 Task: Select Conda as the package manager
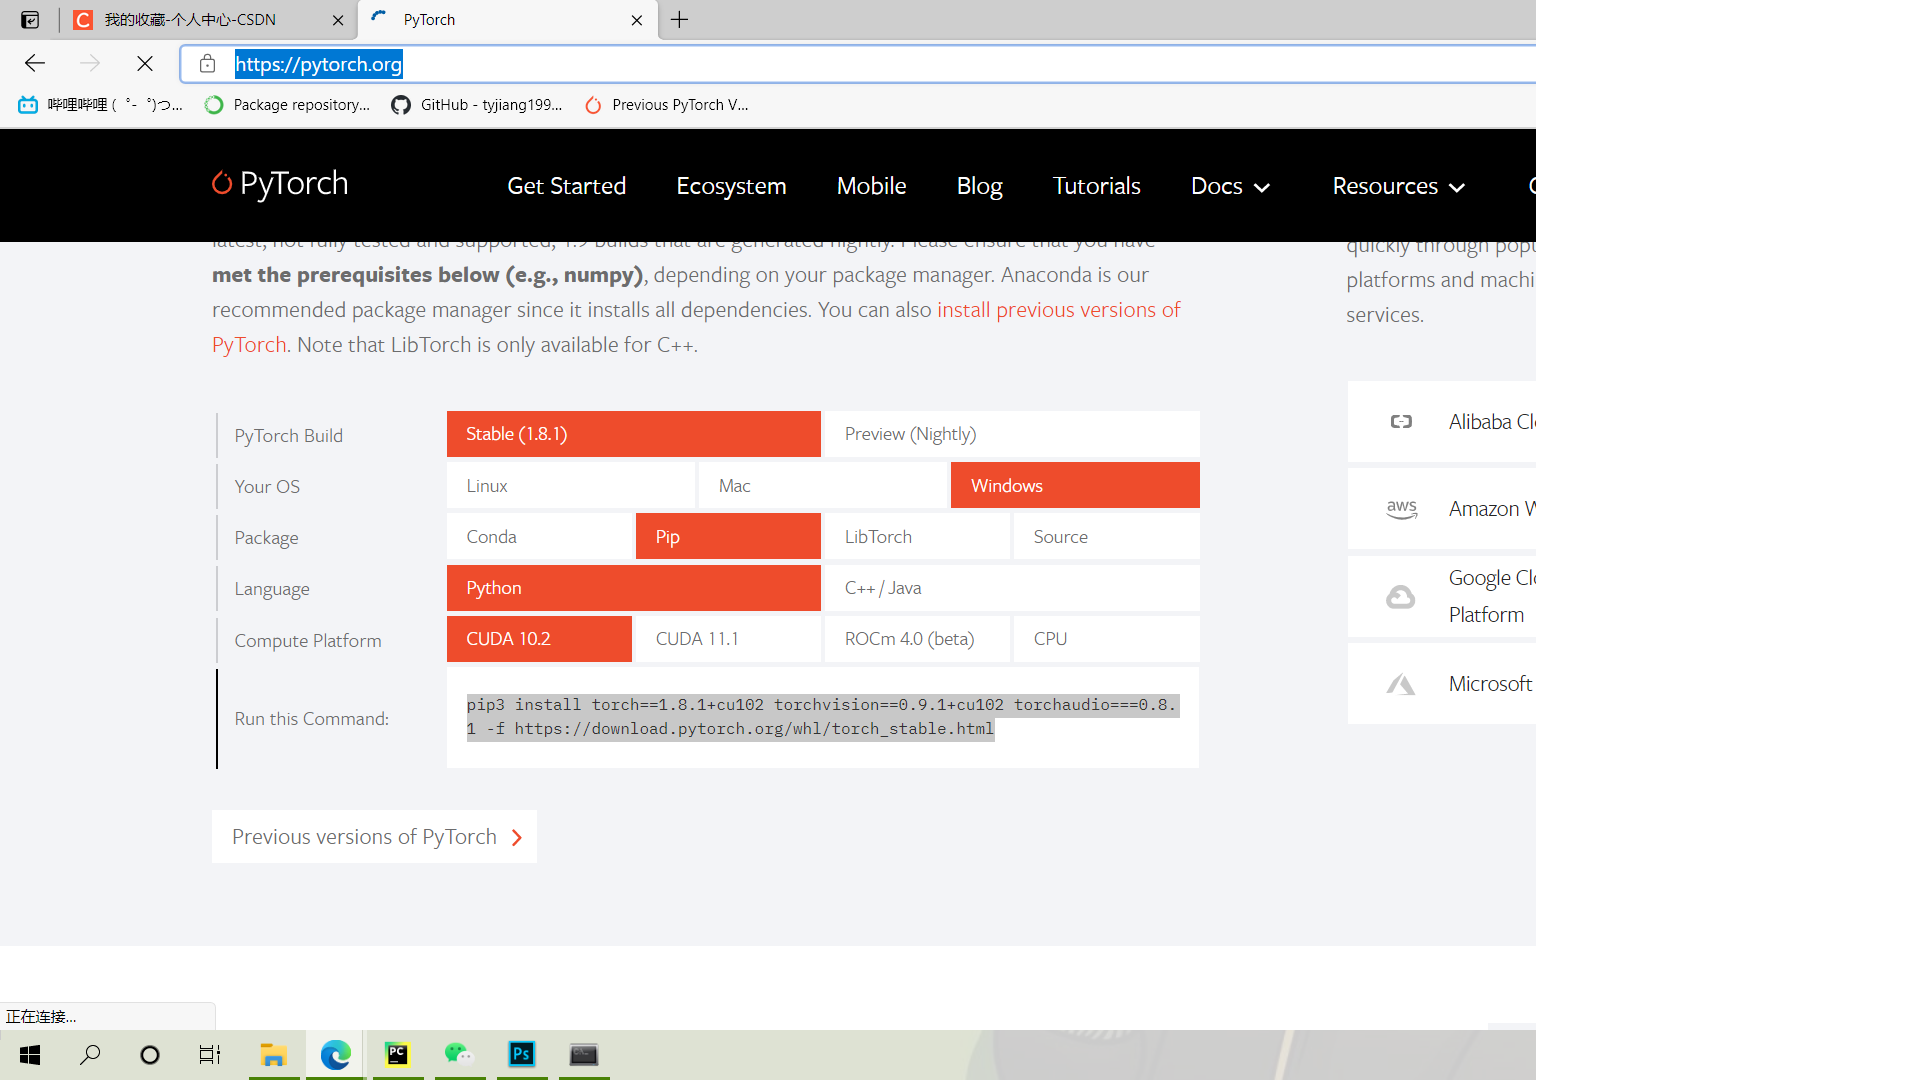[x=540, y=536]
